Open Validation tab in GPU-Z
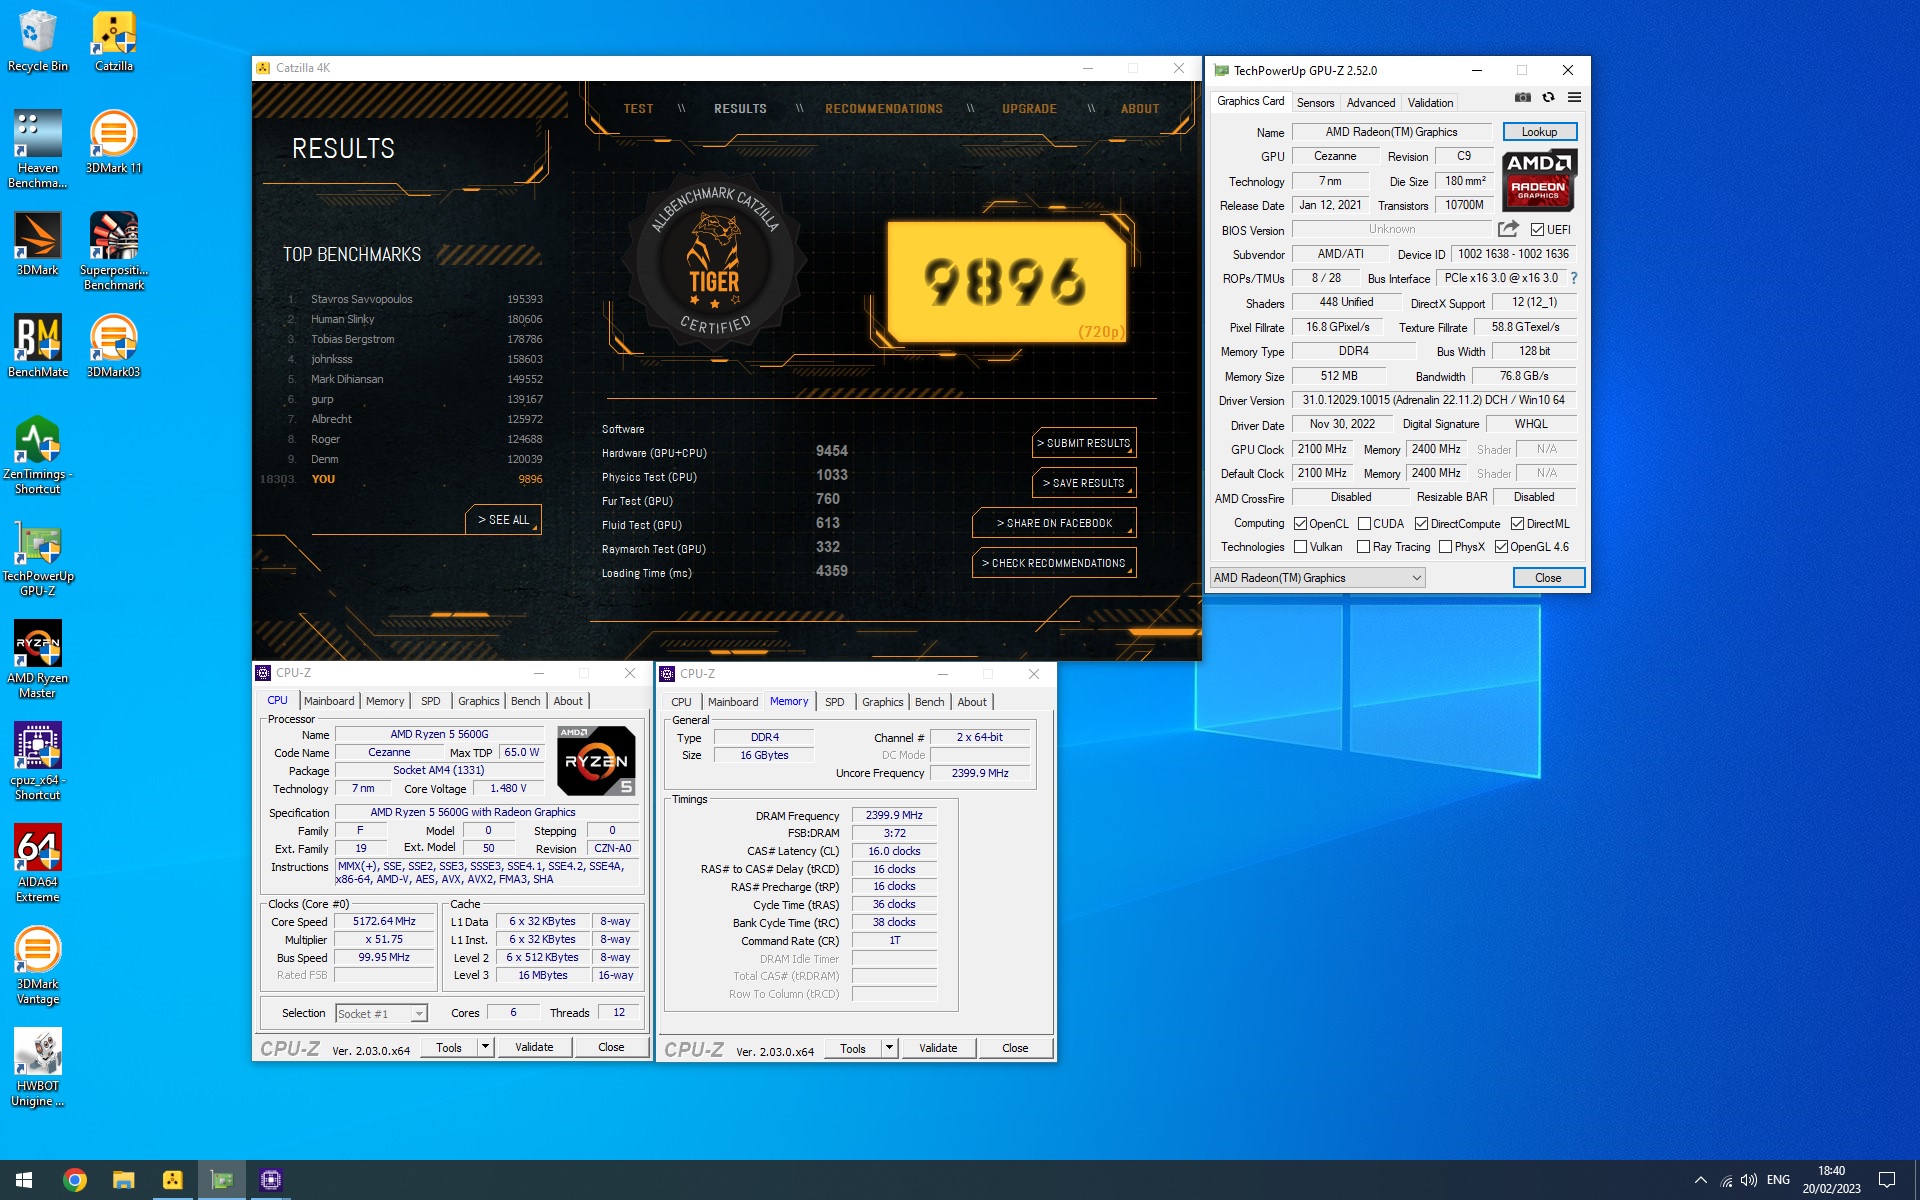The width and height of the screenshot is (1920, 1200). (1430, 103)
